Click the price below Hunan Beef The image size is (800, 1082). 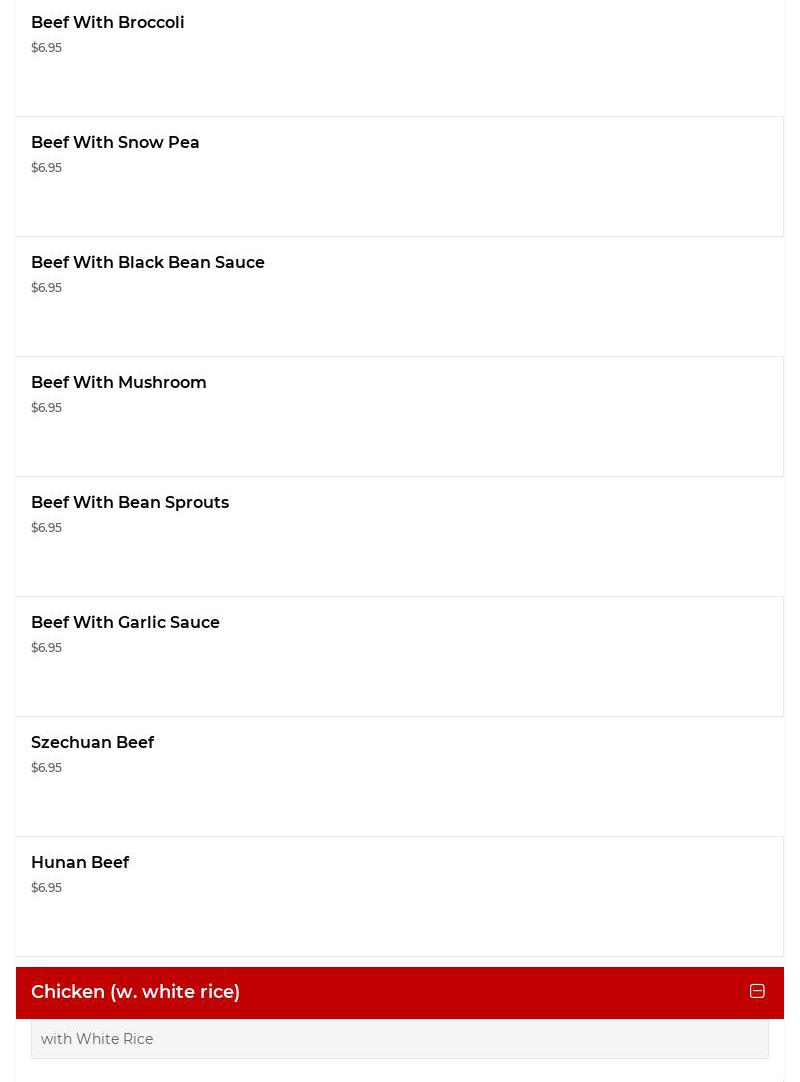pyautogui.click(x=46, y=887)
